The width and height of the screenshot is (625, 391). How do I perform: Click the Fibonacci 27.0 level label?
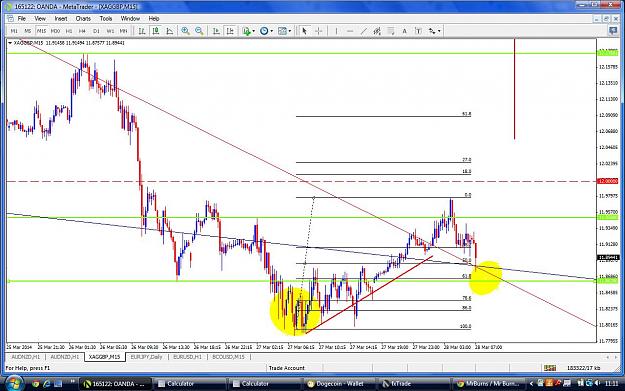466,160
